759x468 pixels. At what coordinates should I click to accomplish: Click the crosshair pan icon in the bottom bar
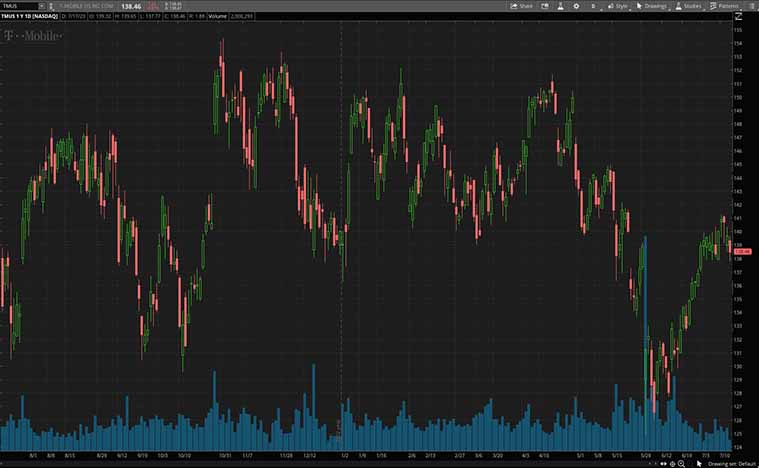point(672,464)
